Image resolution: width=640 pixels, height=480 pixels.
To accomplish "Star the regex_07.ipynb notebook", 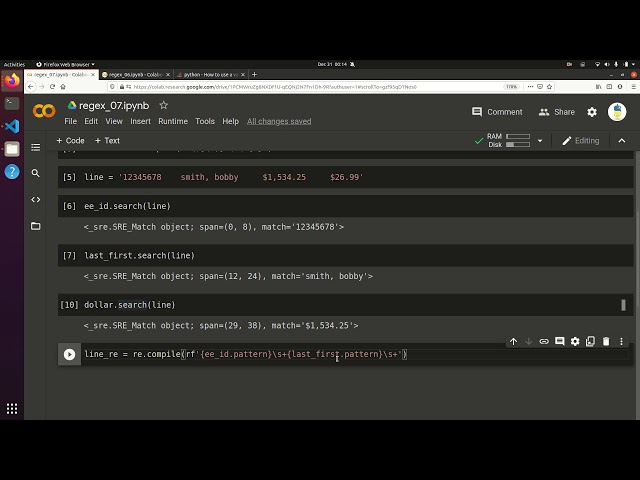I will point(164,105).
